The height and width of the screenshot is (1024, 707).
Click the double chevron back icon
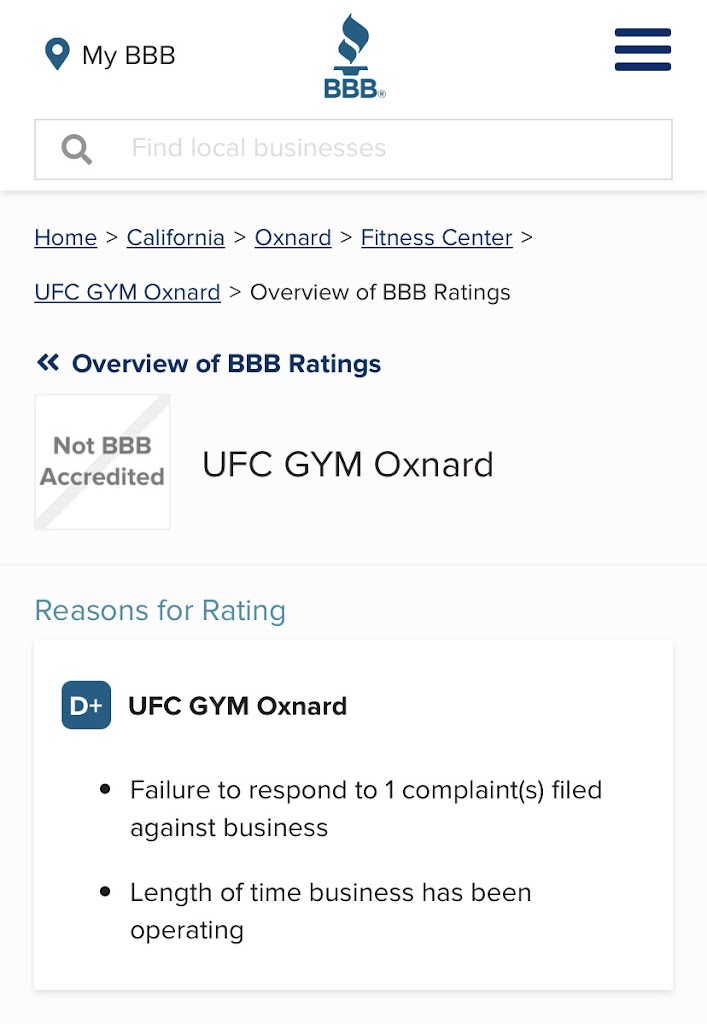[x=48, y=363]
